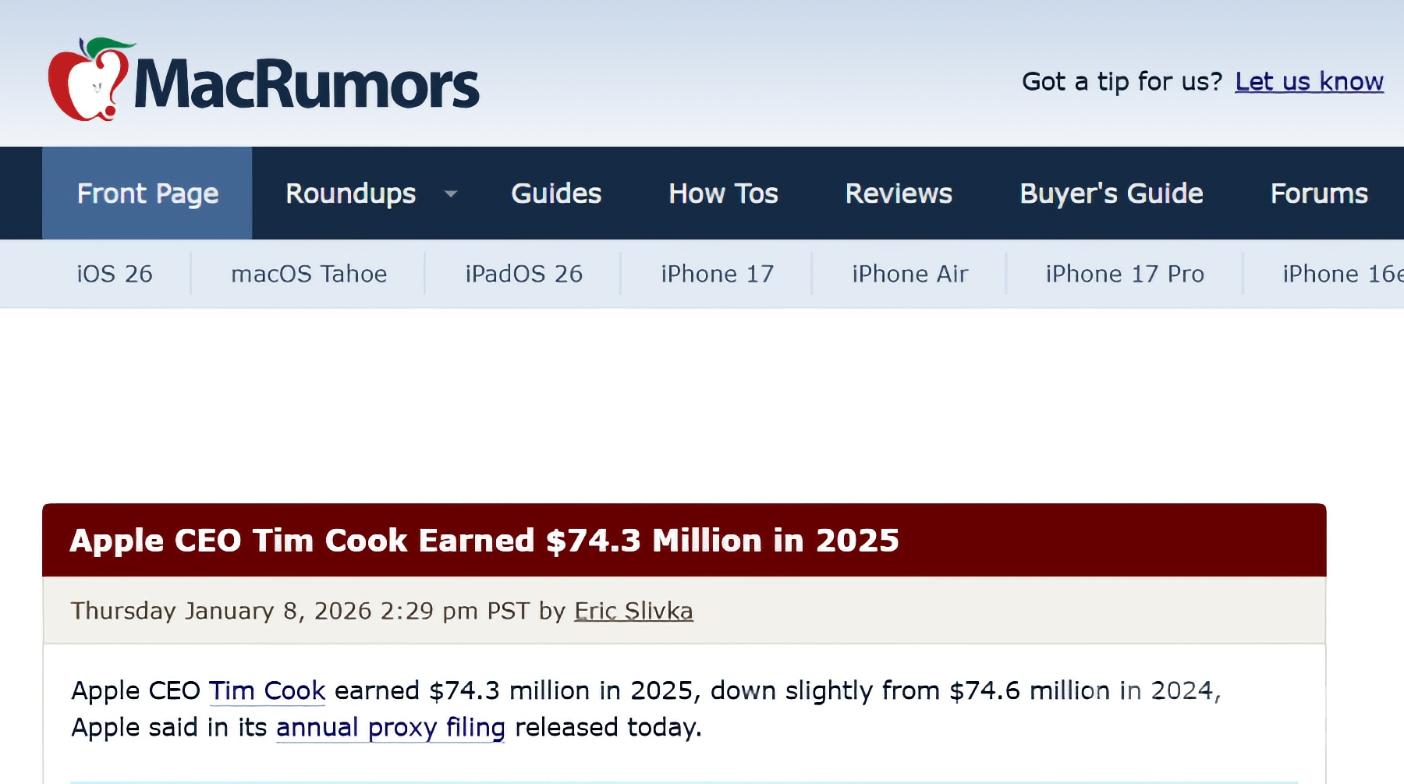Screen dimensions: 1404x784
Task: Select the iPadOS 26 topic link
Action: [x=524, y=274]
